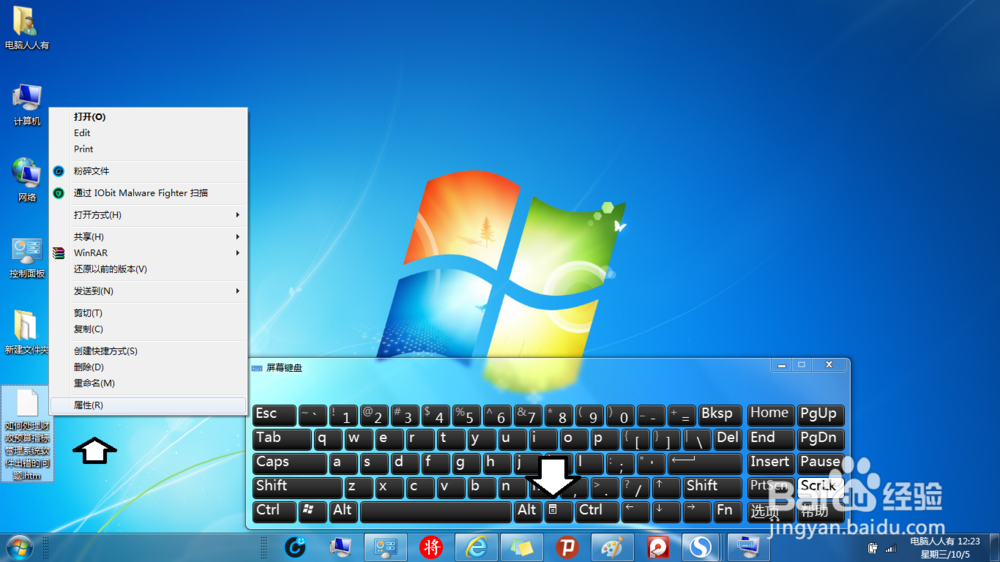Click the PgDn key
1000x562 pixels.
pyautogui.click(x=820, y=439)
